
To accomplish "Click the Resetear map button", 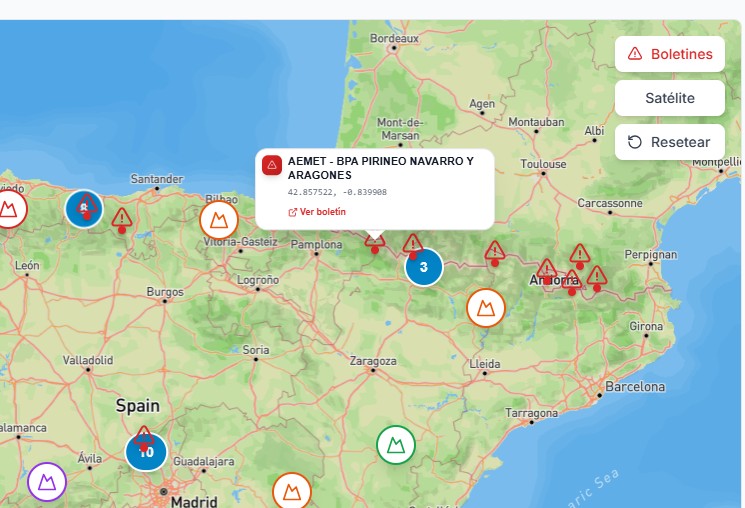I will point(669,142).
